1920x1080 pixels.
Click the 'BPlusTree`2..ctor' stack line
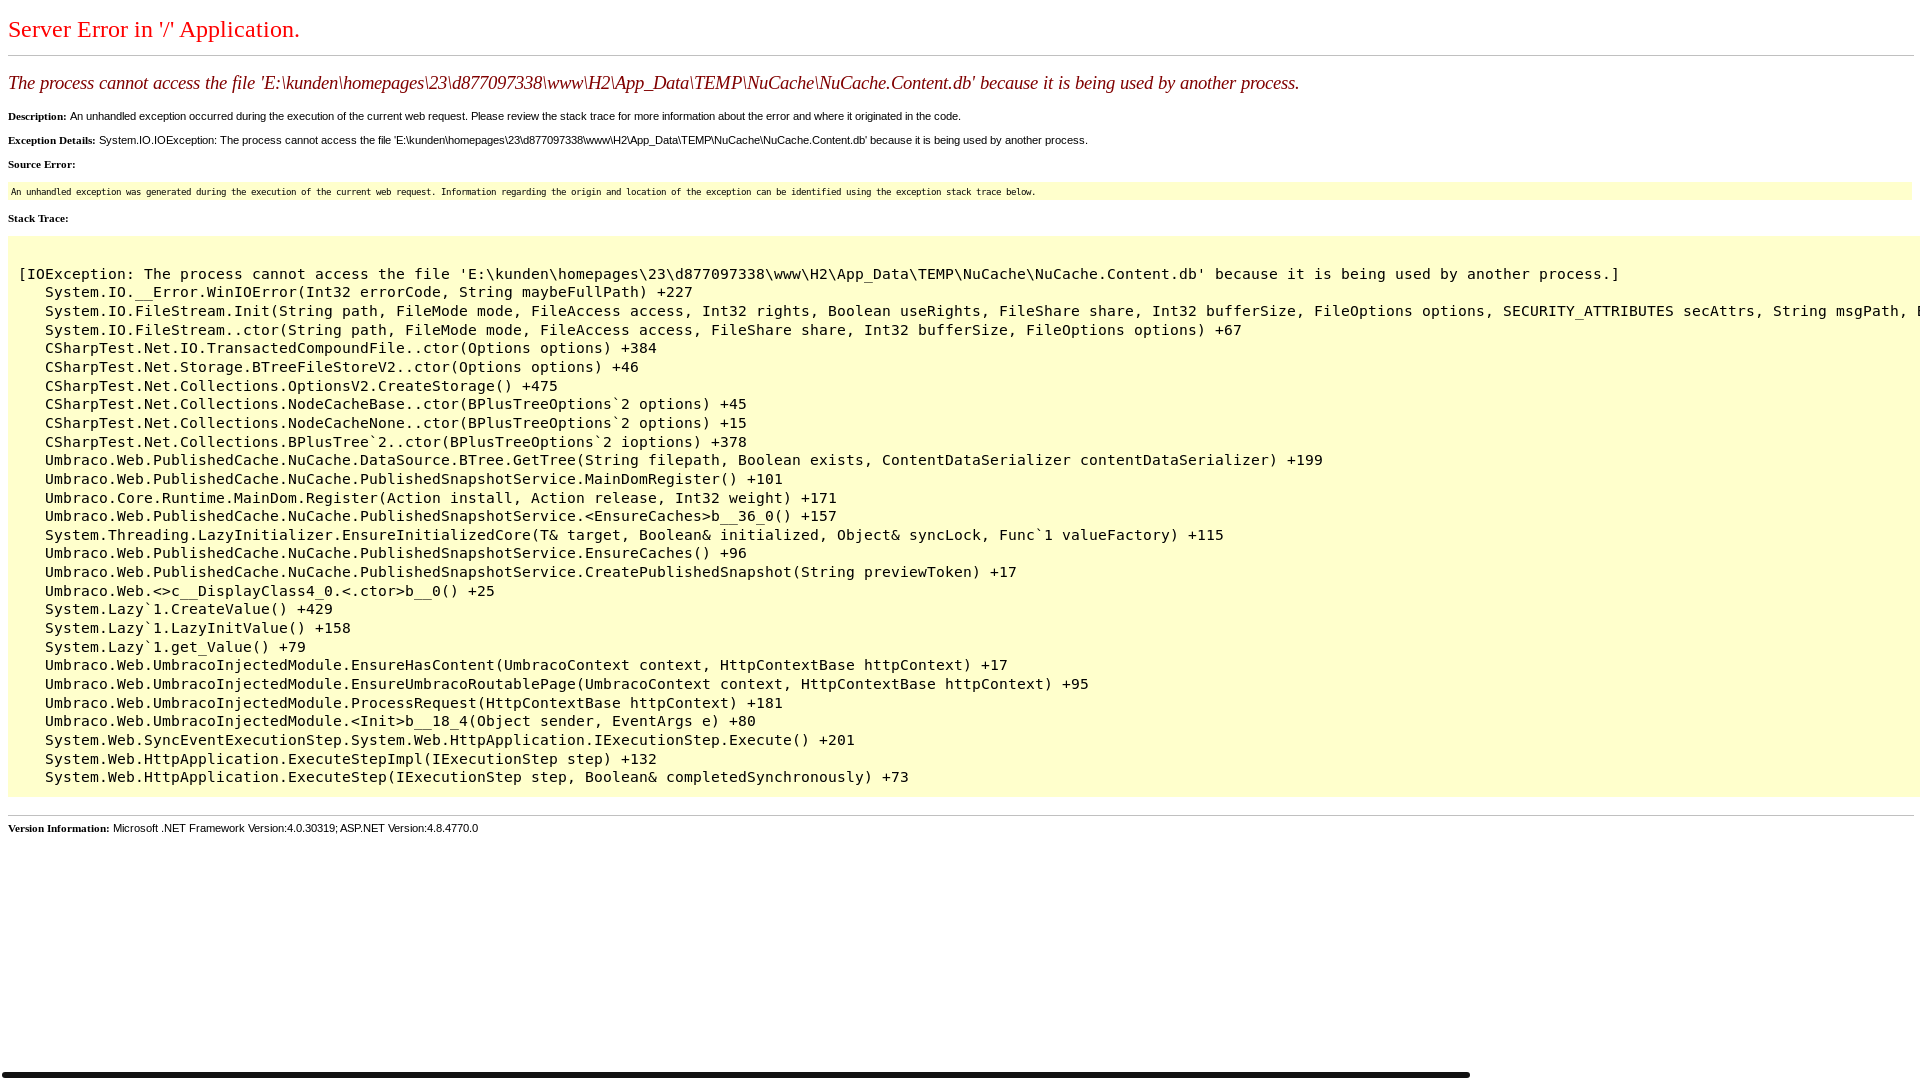(x=396, y=442)
